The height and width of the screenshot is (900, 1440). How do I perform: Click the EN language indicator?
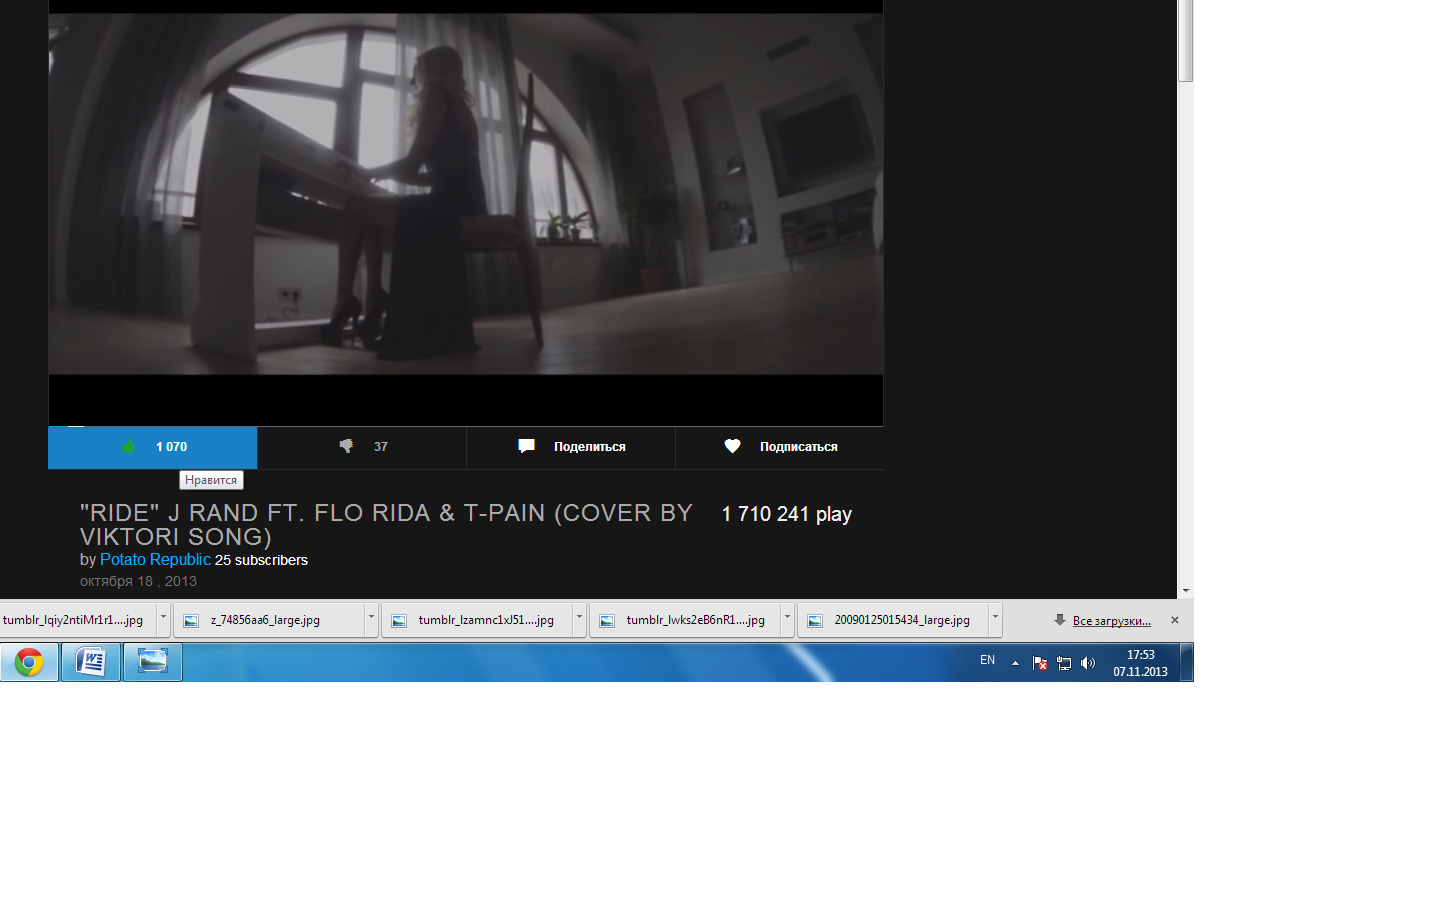pyautogui.click(x=987, y=660)
